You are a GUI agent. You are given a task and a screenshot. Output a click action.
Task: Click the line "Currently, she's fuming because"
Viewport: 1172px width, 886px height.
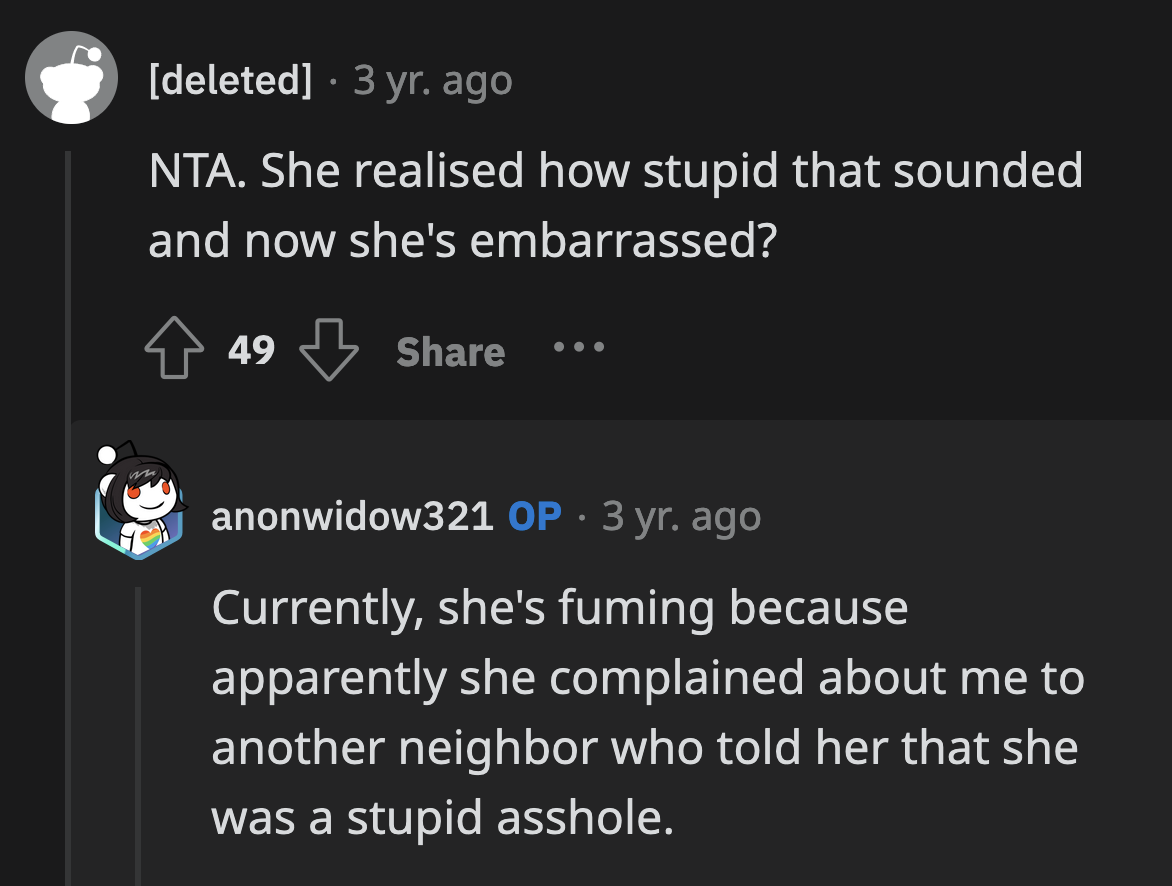559,607
